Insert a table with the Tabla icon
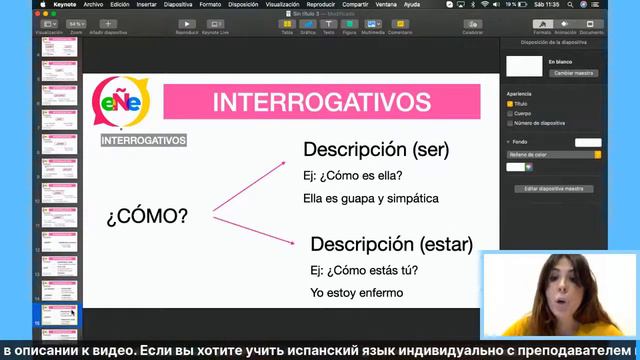The height and width of the screenshot is (360, 640). (287, 24)
